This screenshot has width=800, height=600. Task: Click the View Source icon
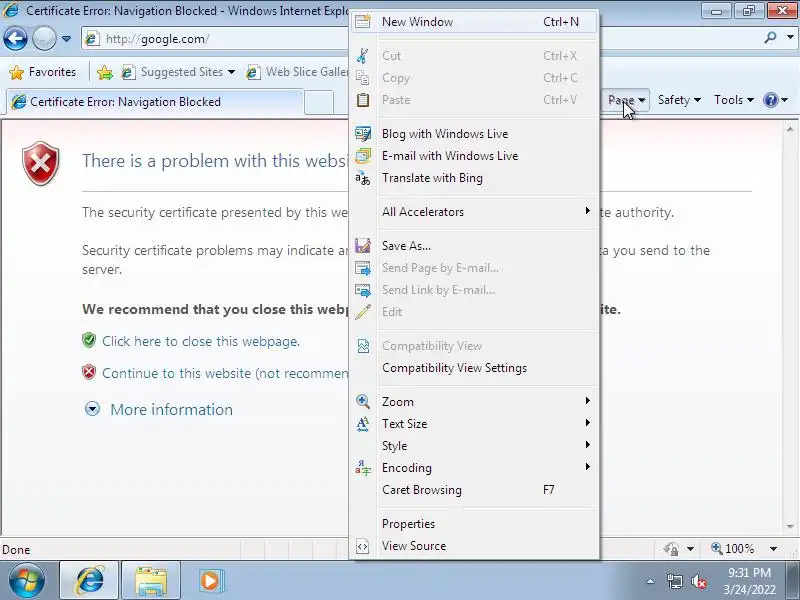pos(363,546)
